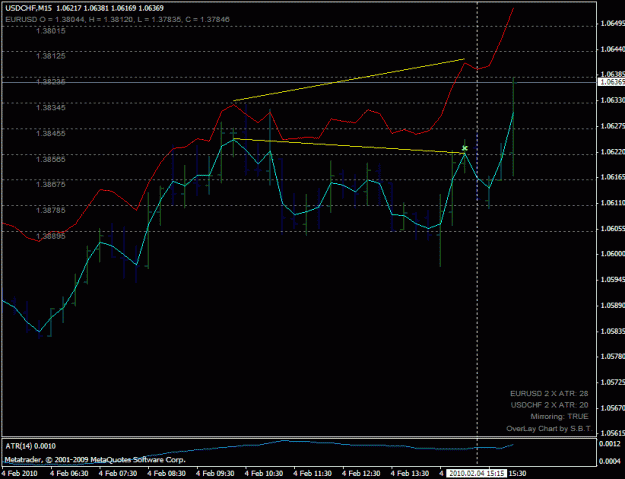This screenshot has width=625, height=479.
Task: Click overlay price label 1.38015
Action: pos(51,31)
